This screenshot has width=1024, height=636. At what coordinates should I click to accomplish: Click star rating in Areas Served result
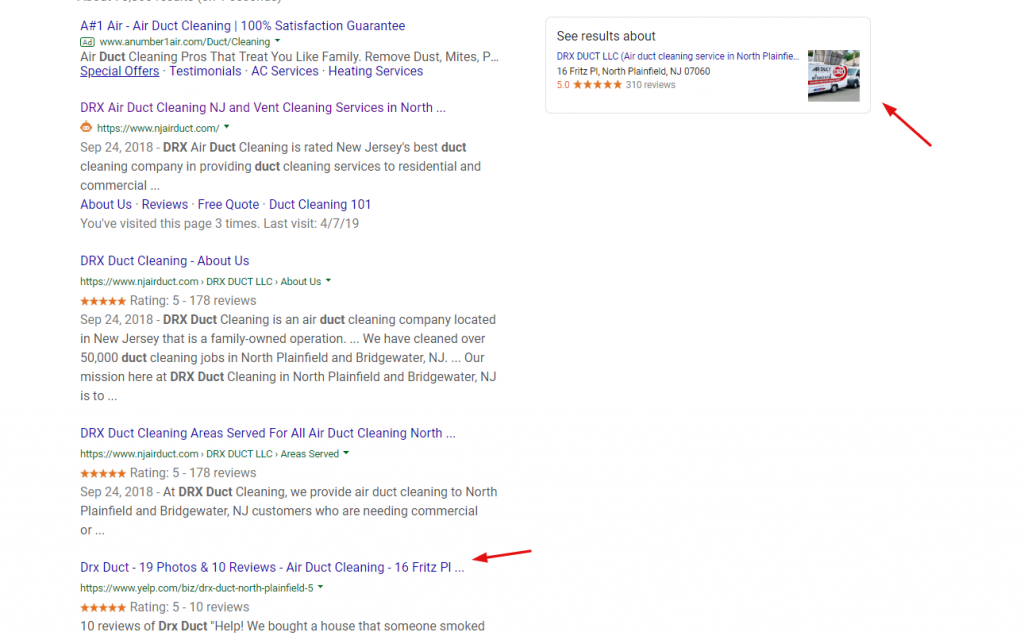coord(103,473)
